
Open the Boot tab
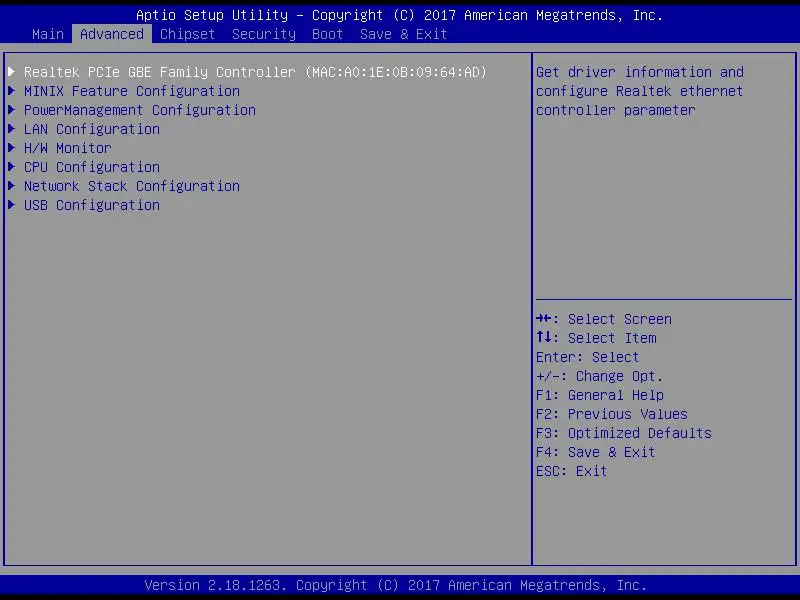tap(327, 34)
